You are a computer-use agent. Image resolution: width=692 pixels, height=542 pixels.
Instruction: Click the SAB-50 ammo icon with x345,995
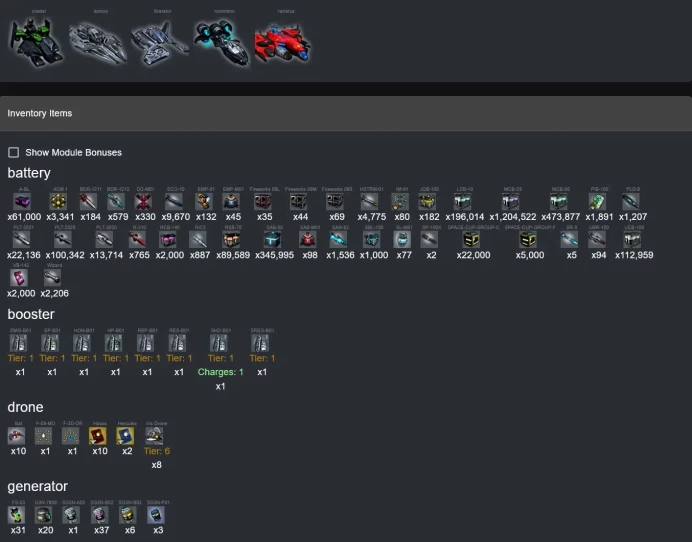[272, 240]
